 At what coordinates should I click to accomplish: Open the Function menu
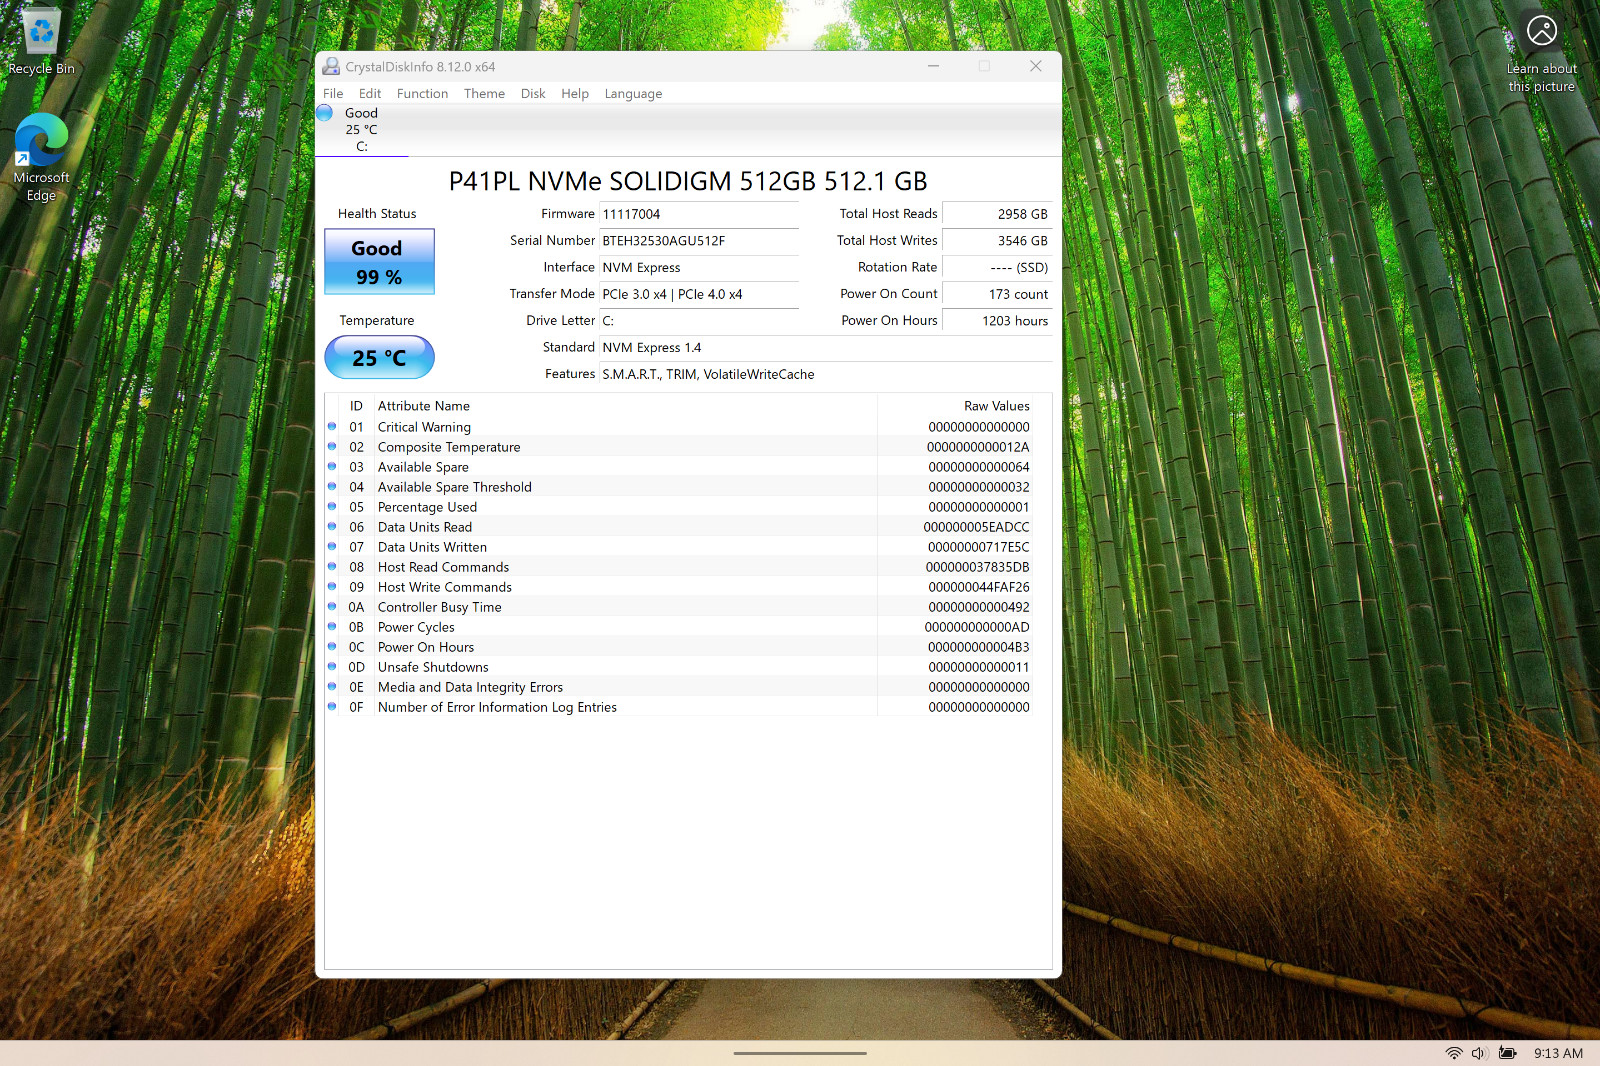[422, 93]
